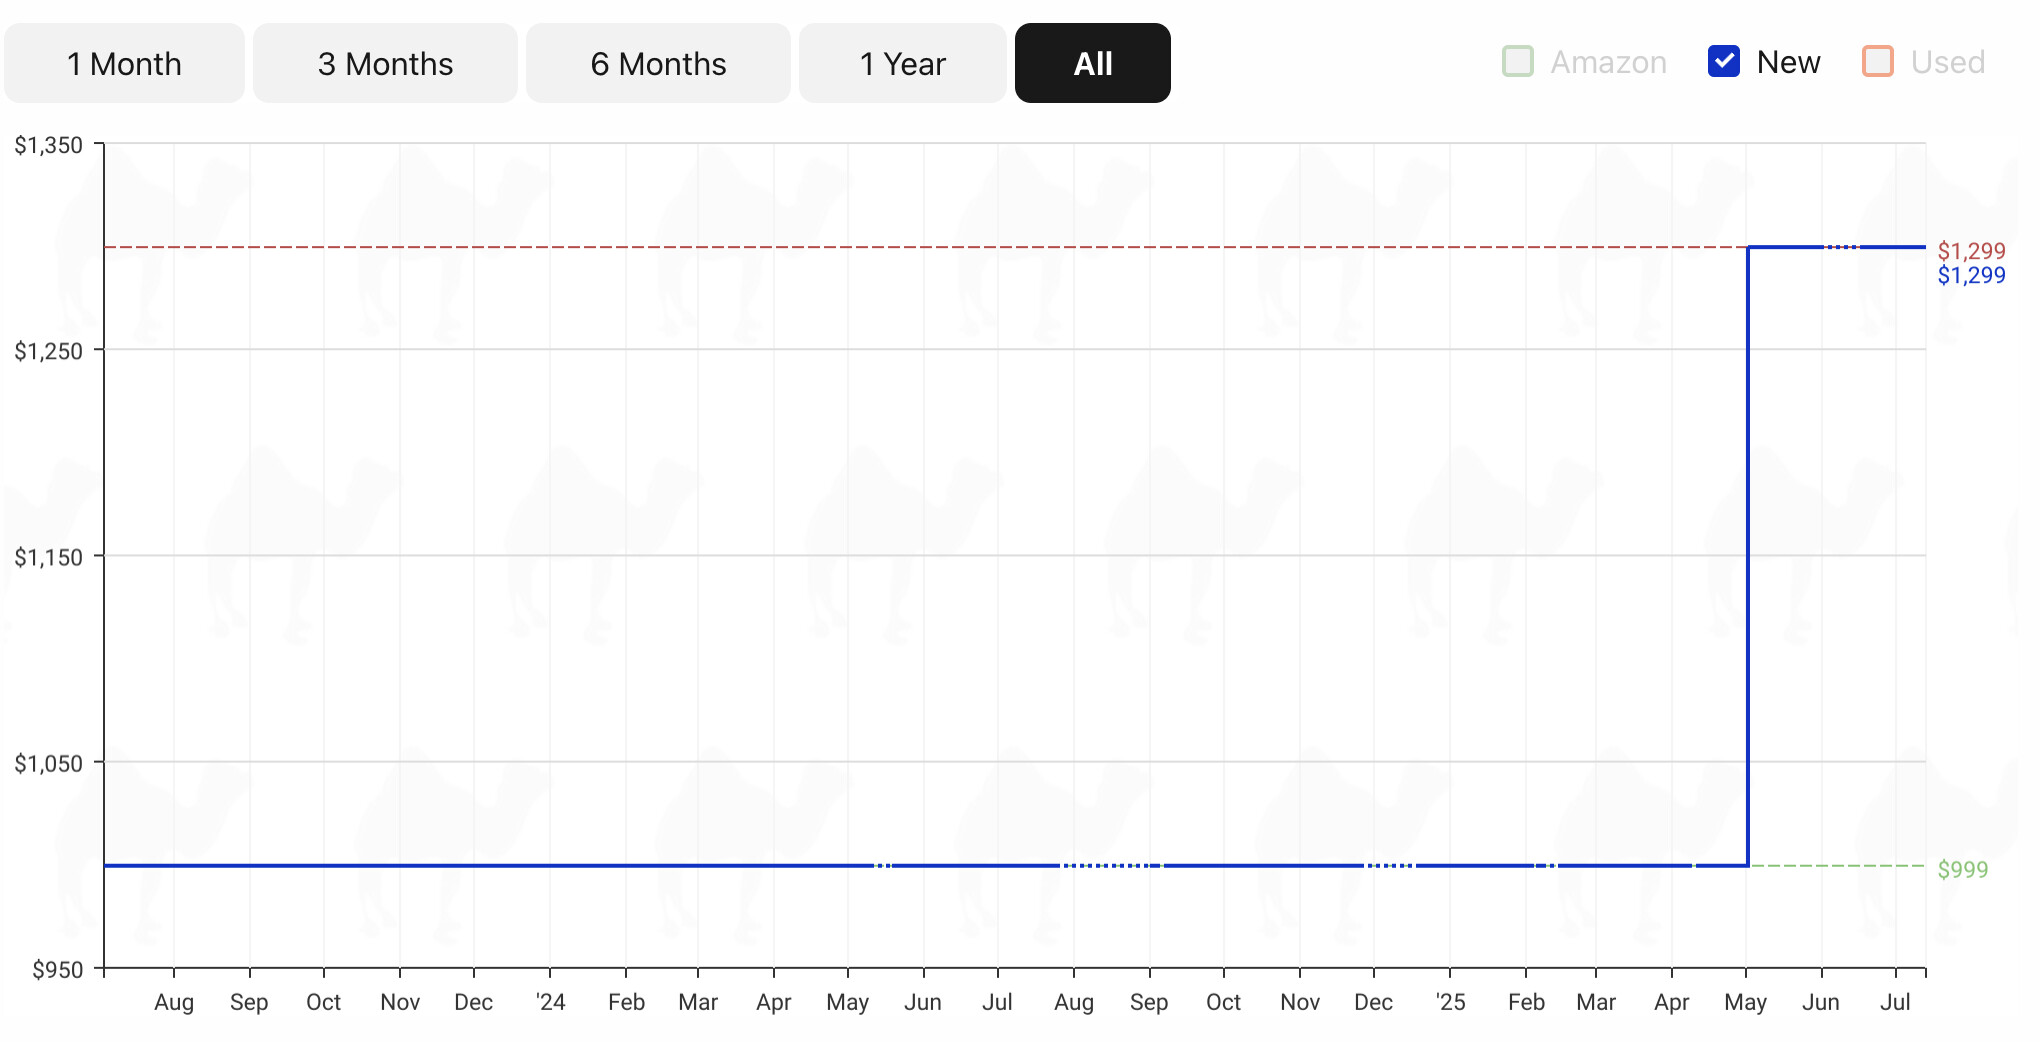The height and width of the screenshot is (1042, 2040).
Task: Click the red $1,299 highest price label
Action: point(1971,250)
